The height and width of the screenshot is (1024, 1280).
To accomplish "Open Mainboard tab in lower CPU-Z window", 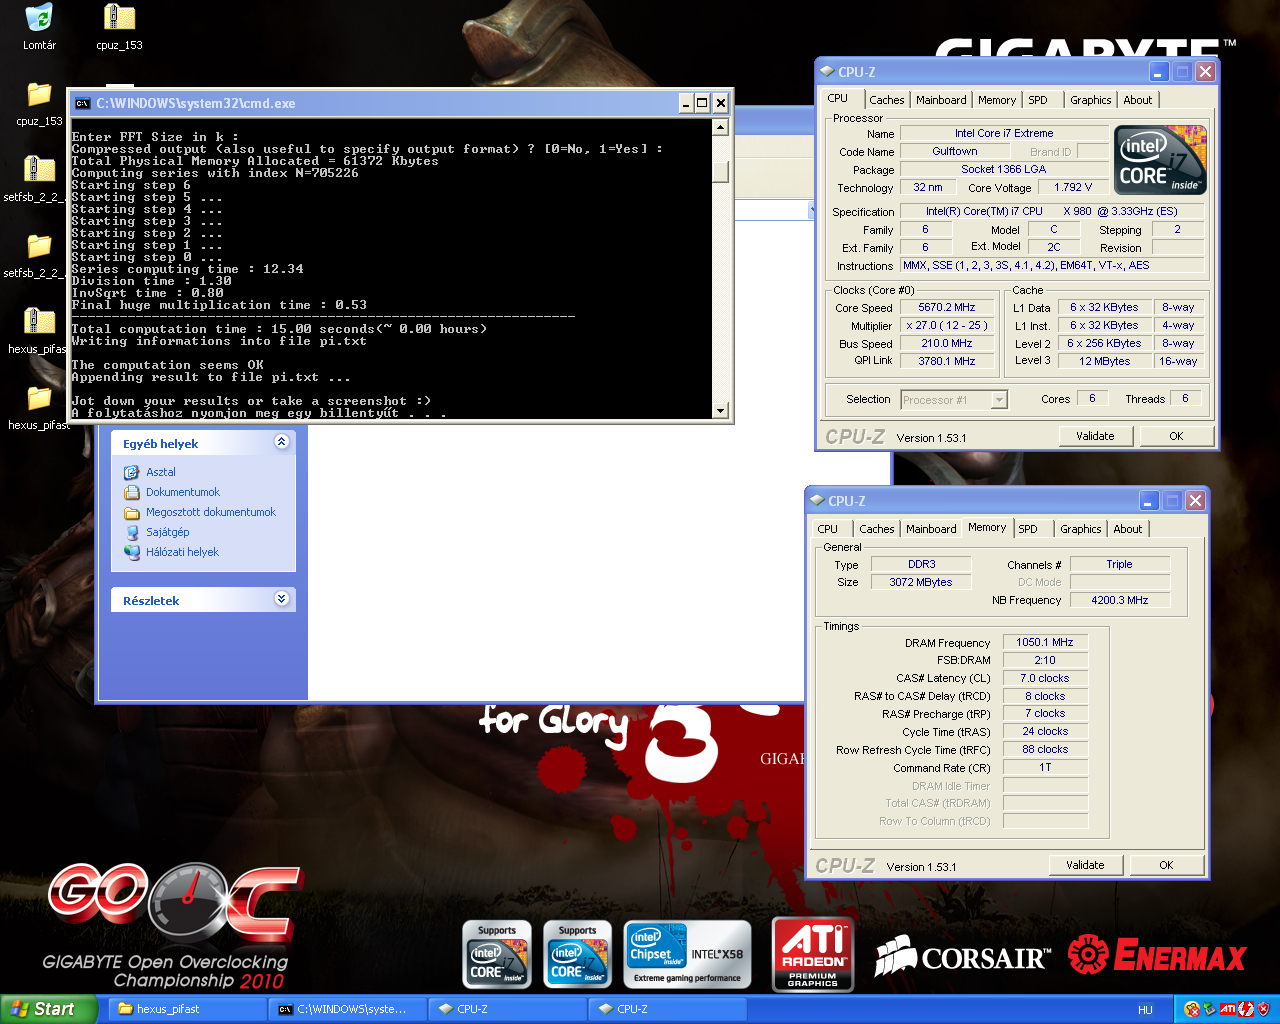I will click(x=931, y=529).
